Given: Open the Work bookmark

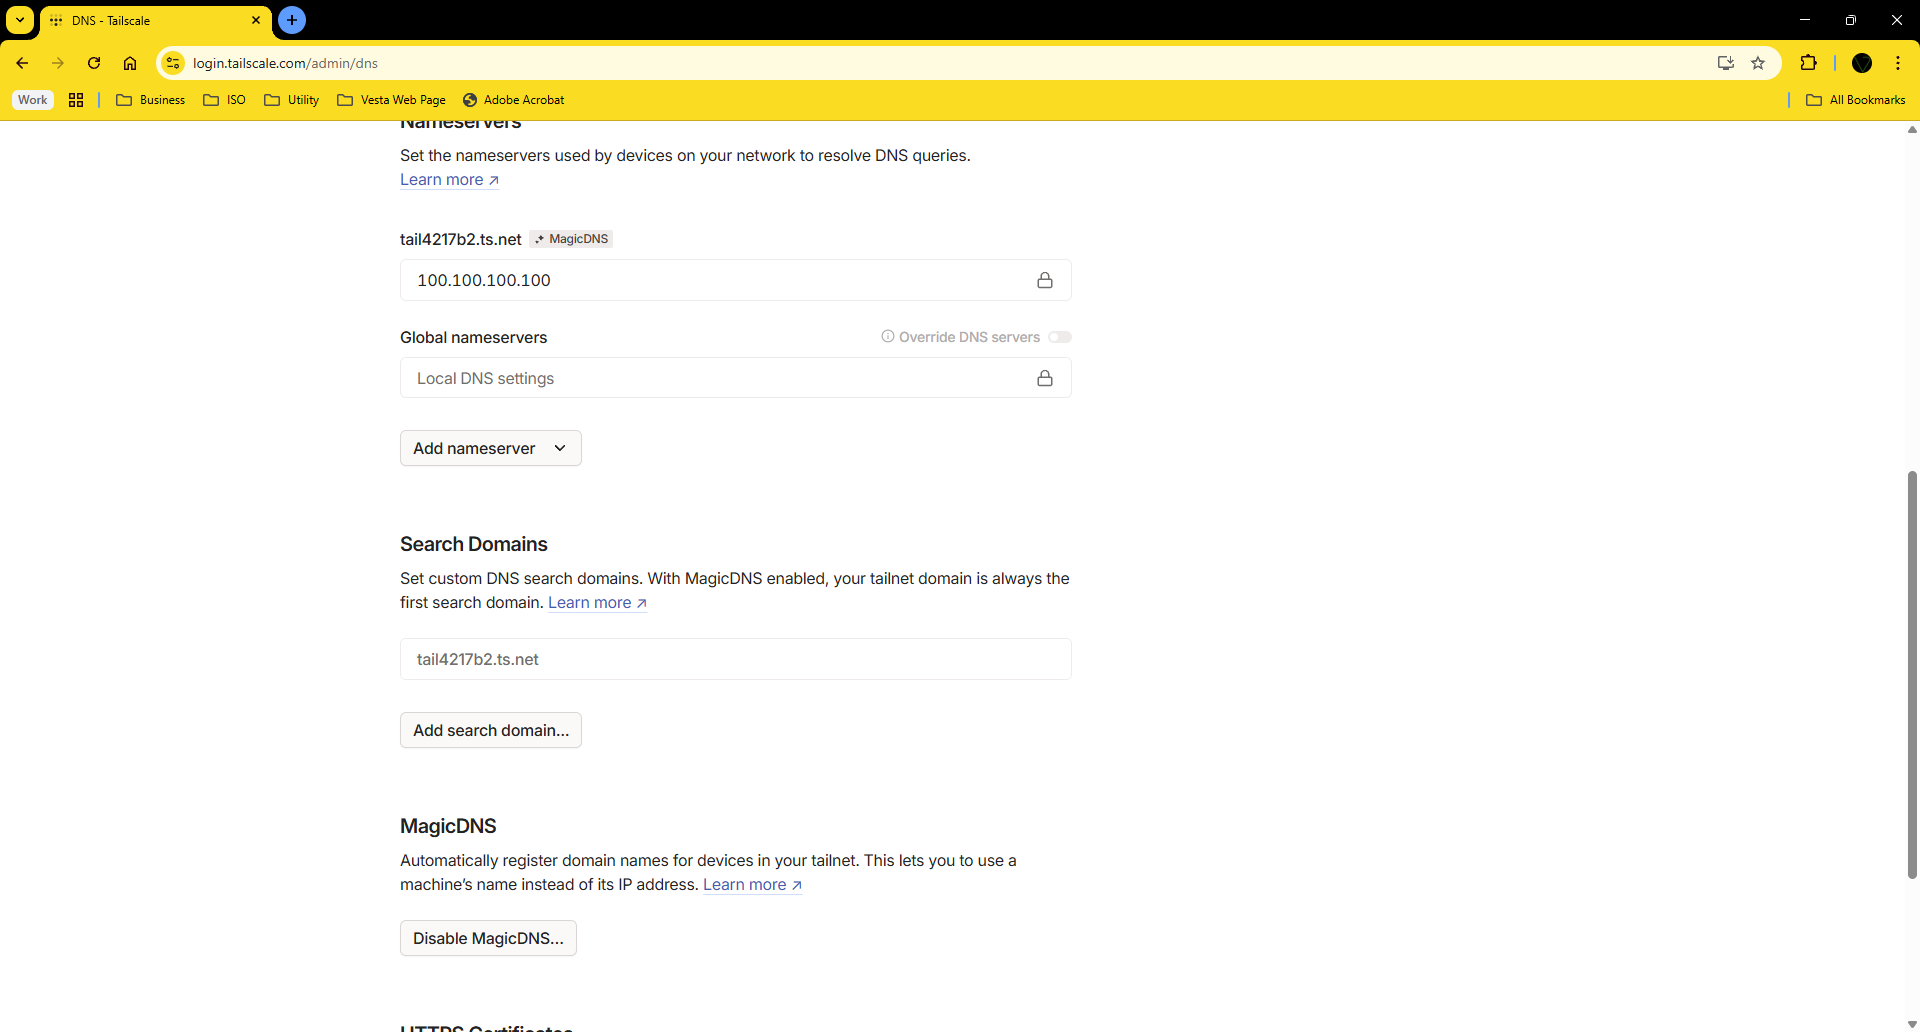Looking at the screenshot, I should [32, 100].
